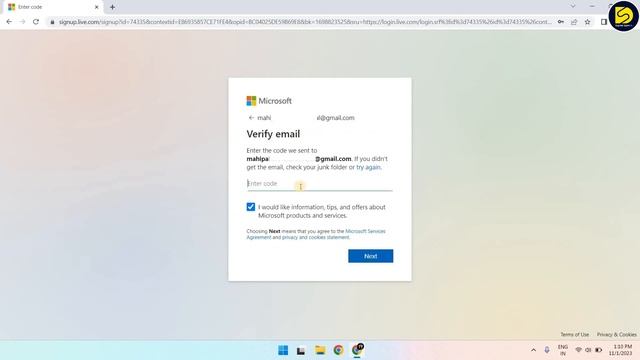Click the Verify email heading
This screenshot has width=640, height=360.
(x=273, y=134)
